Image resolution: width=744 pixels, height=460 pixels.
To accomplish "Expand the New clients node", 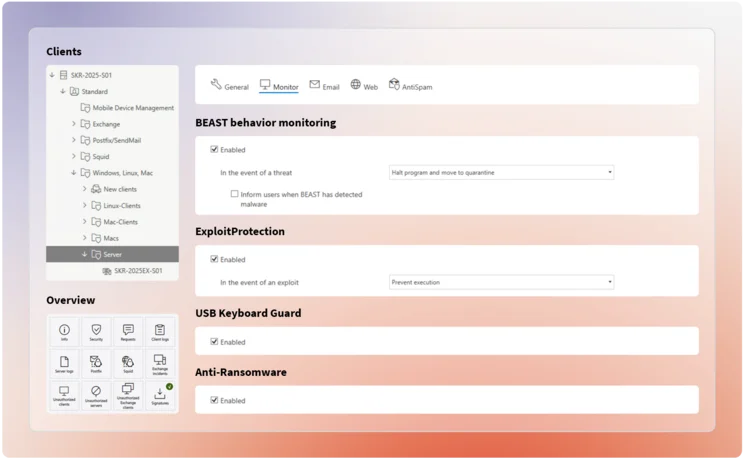I will [x=84, y=189].
